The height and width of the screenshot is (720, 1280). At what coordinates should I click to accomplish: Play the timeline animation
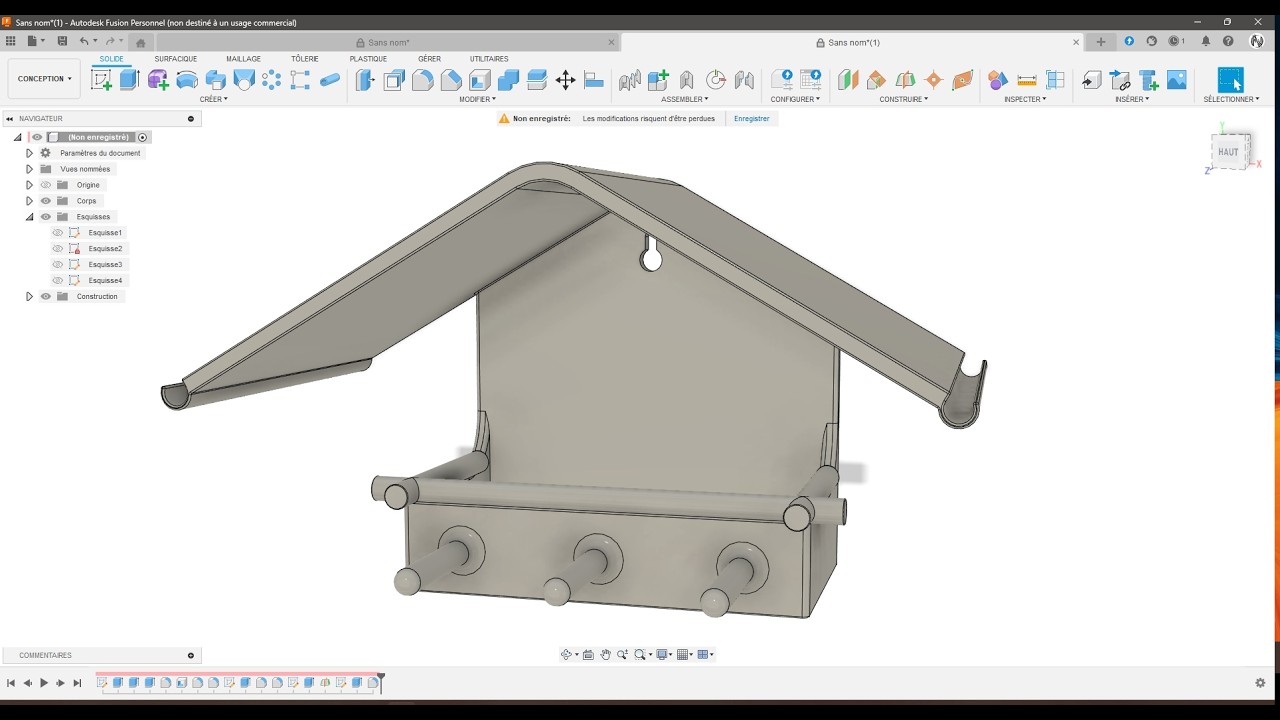click(44, 683)
